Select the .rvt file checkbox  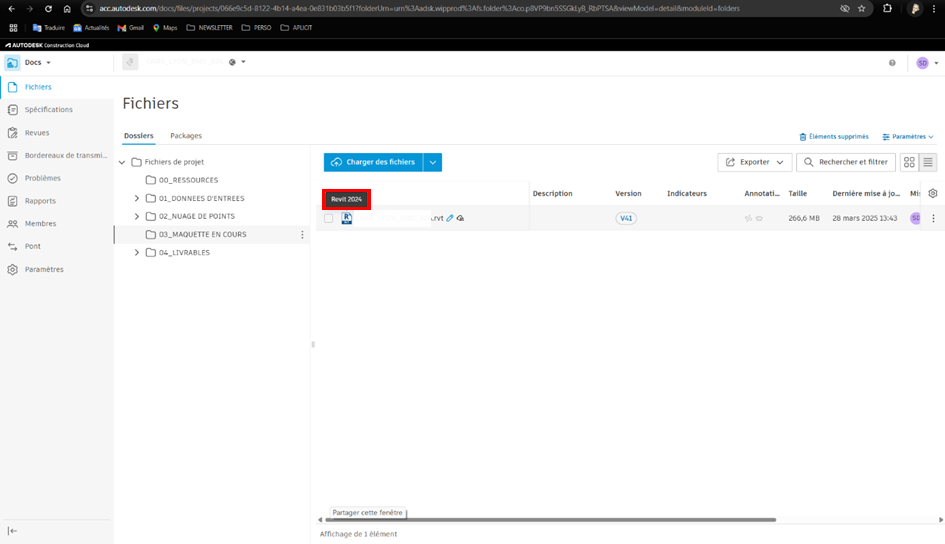coord(328,218)
